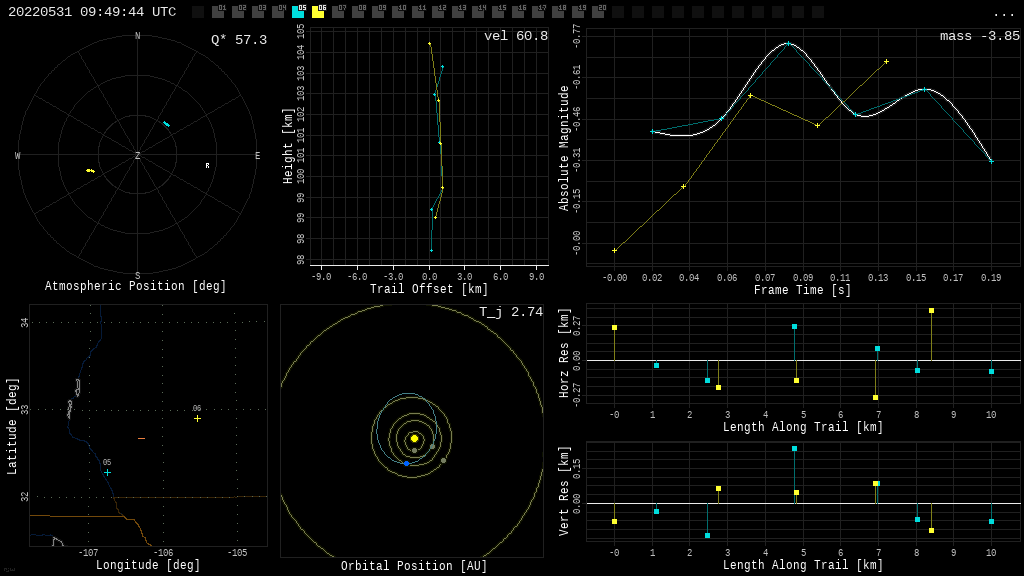This screenshot has height=576, width=1024.
Task: Click the mass -3.85 readout
Action: tap(979, 36)
